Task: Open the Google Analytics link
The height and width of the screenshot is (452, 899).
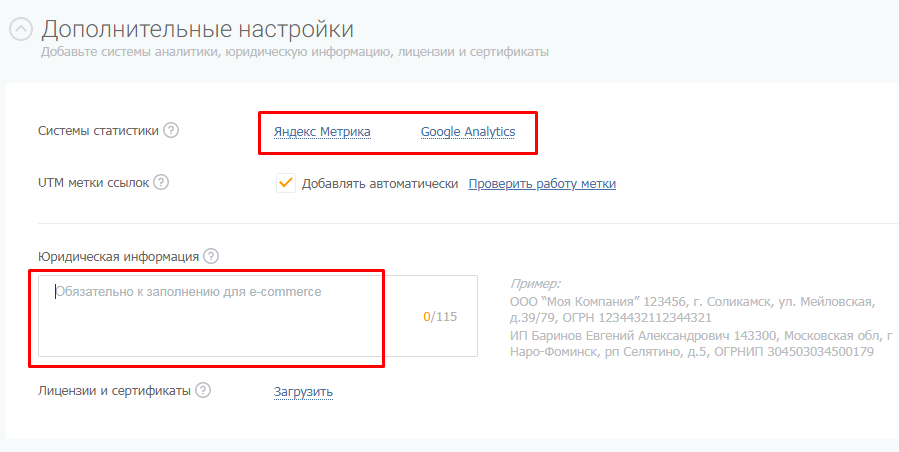Action: click(x=468, y=132)
